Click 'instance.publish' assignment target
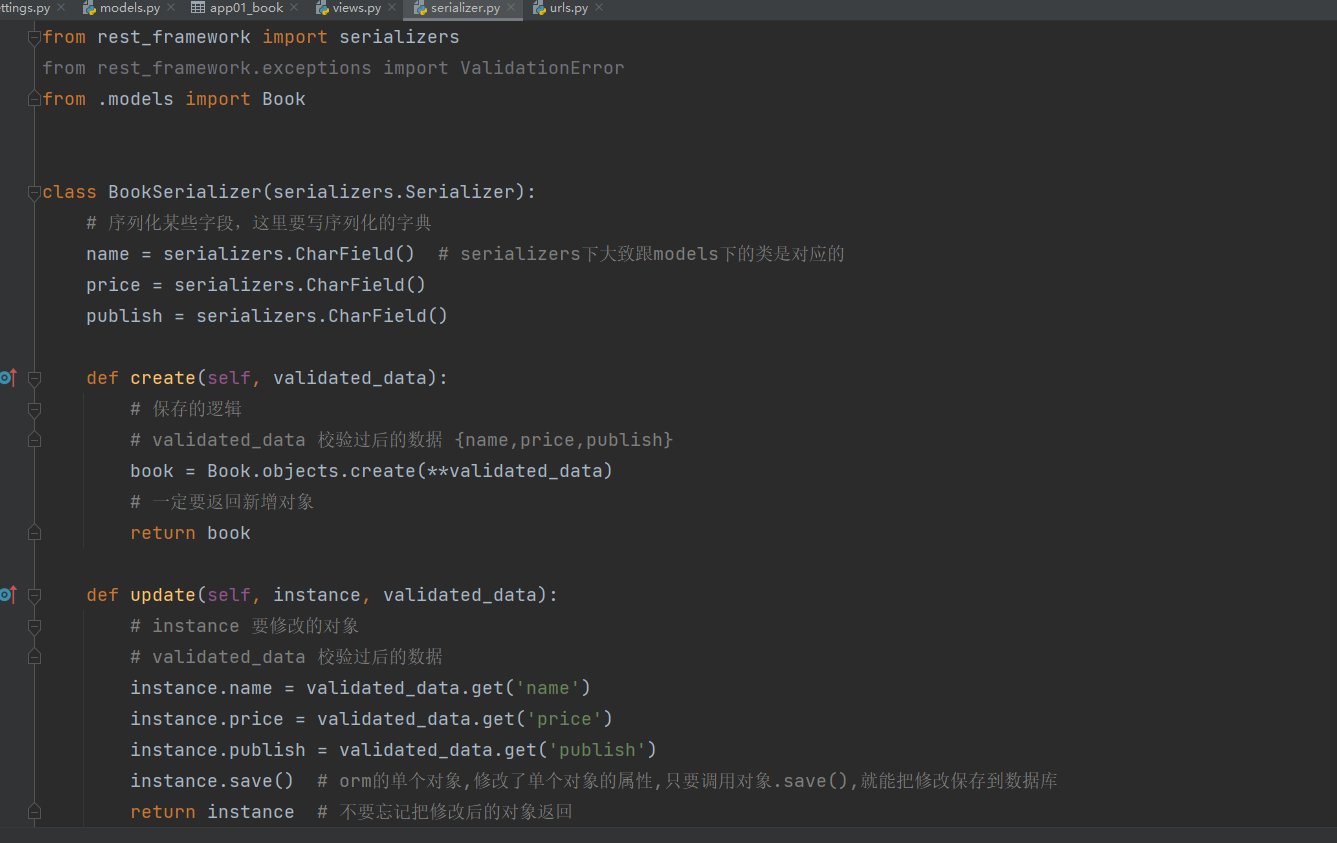The image size is (1337, 843). pyautogui.click(x=218, y=750)
